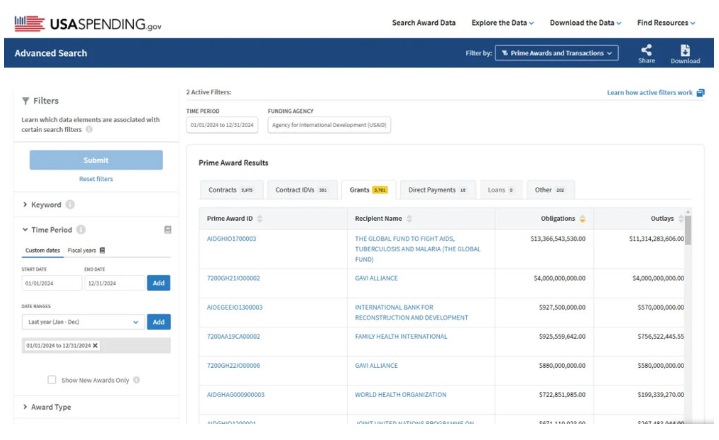The image size is (719, 440).
Task: Click Add button next to date range dropdown
Action: pos(159,322)
